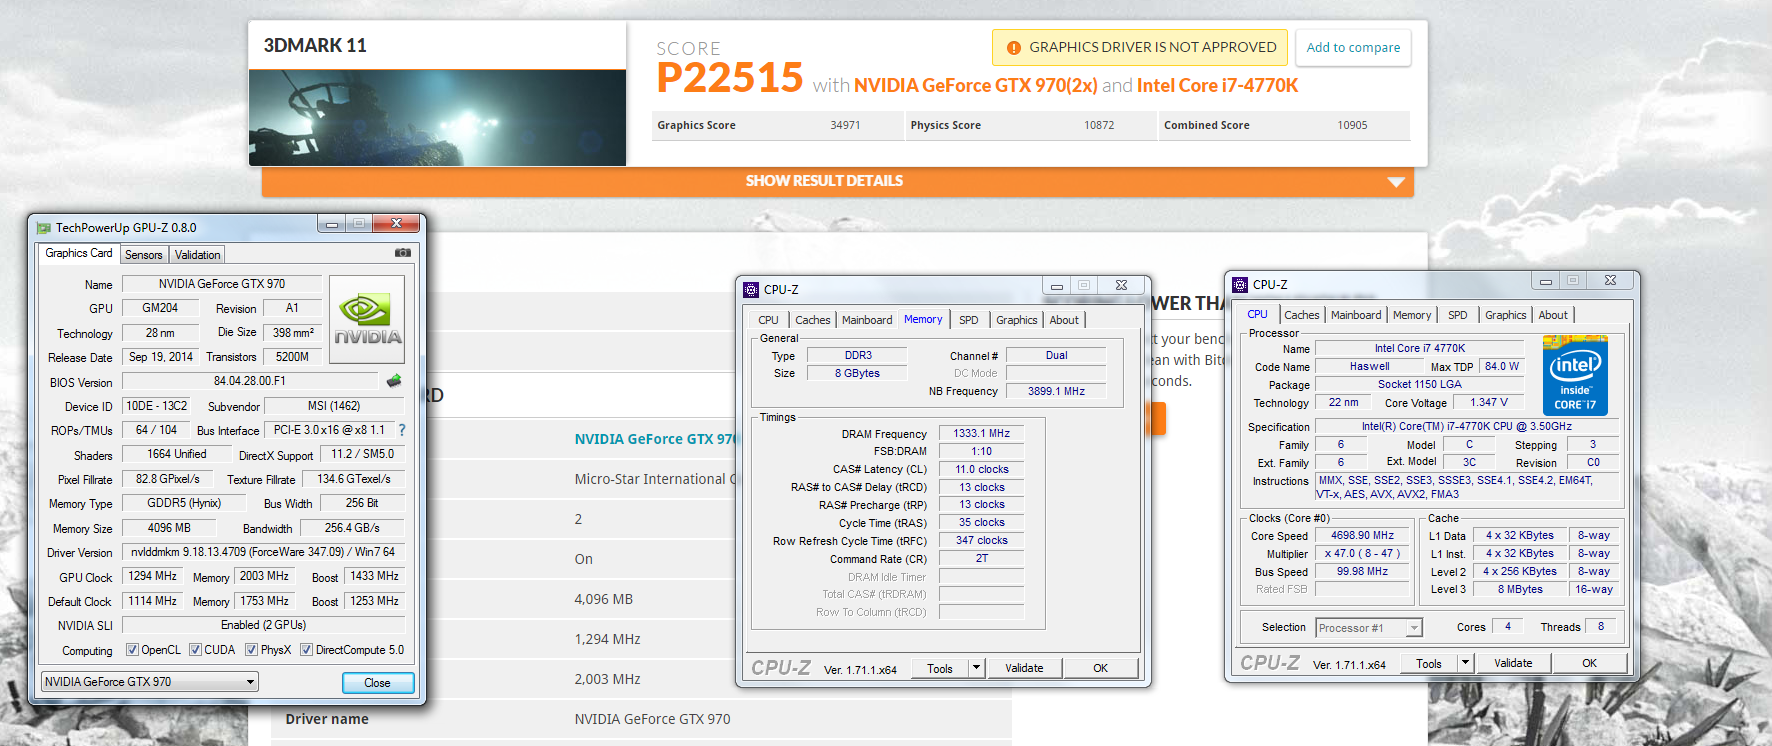This screenshot has width=1772, height=746.
Task: Click the Tools button in the Memory CPU-Z window
Action: 940,668
